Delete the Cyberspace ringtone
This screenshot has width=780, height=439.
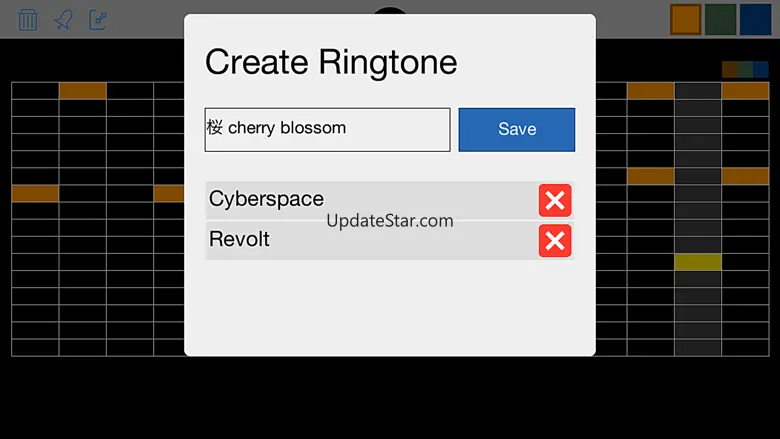coord(555,200)
